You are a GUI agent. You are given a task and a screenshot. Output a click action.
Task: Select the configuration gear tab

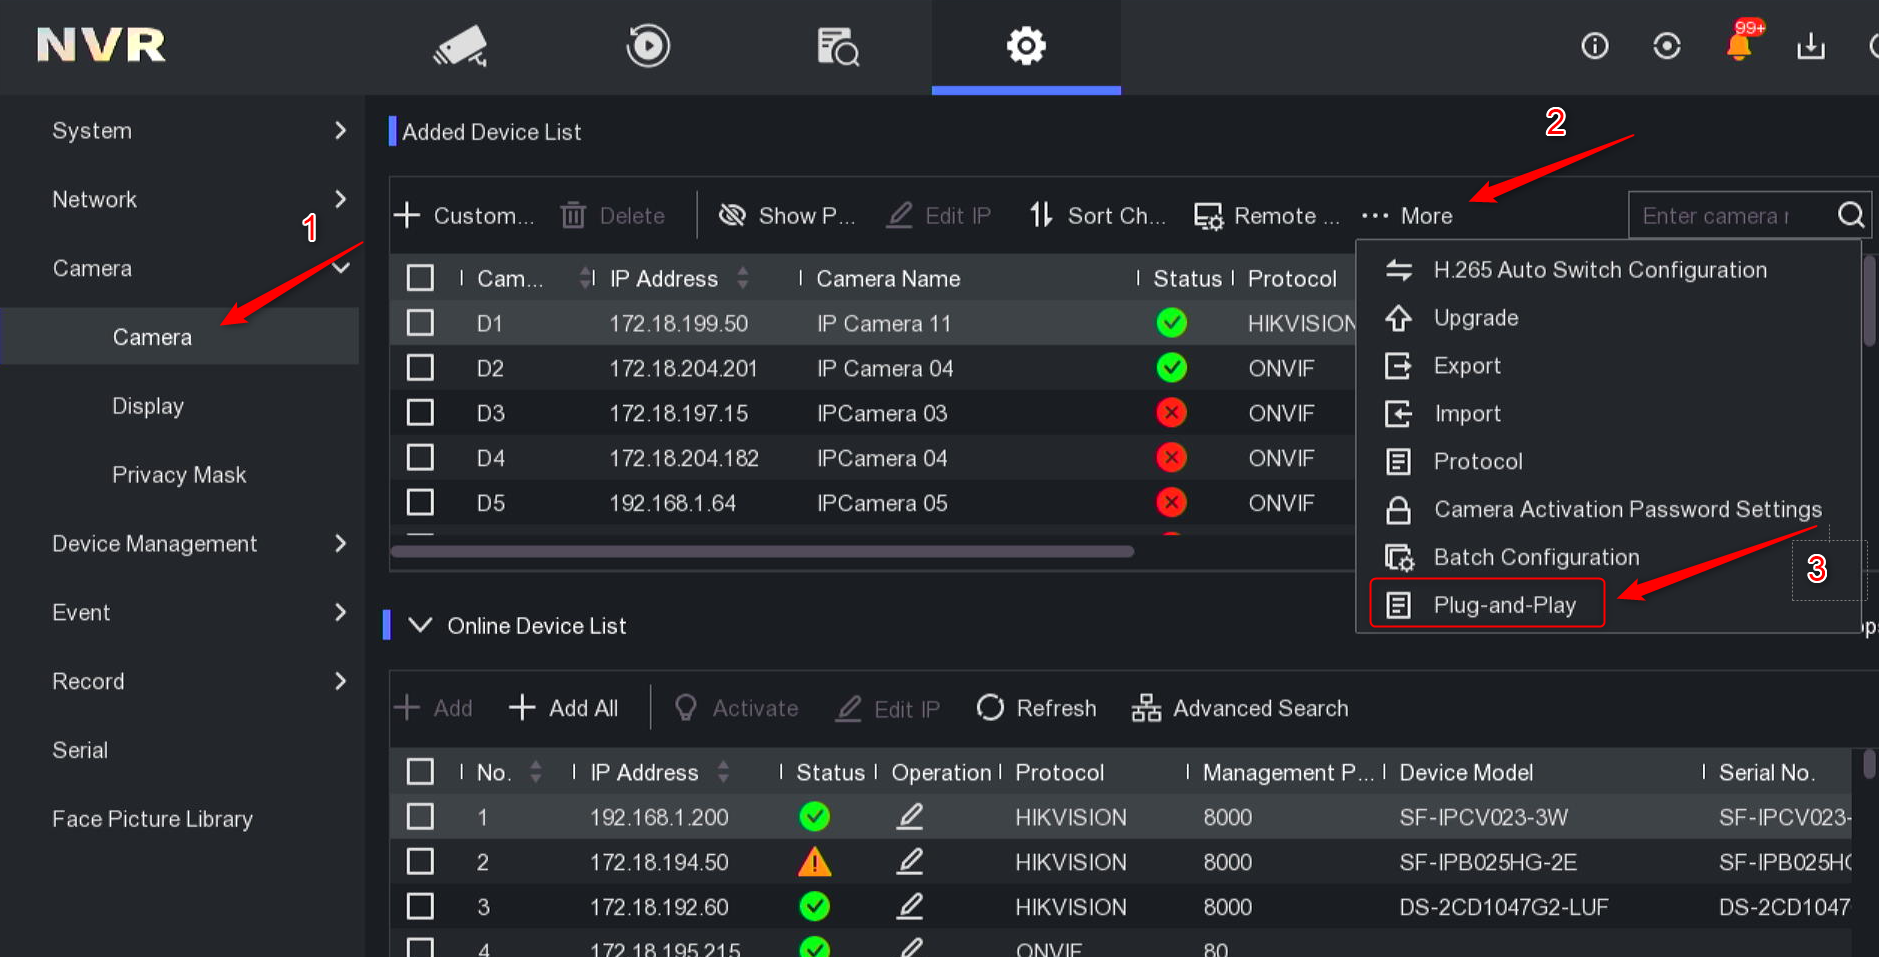tap(1026, 46)
